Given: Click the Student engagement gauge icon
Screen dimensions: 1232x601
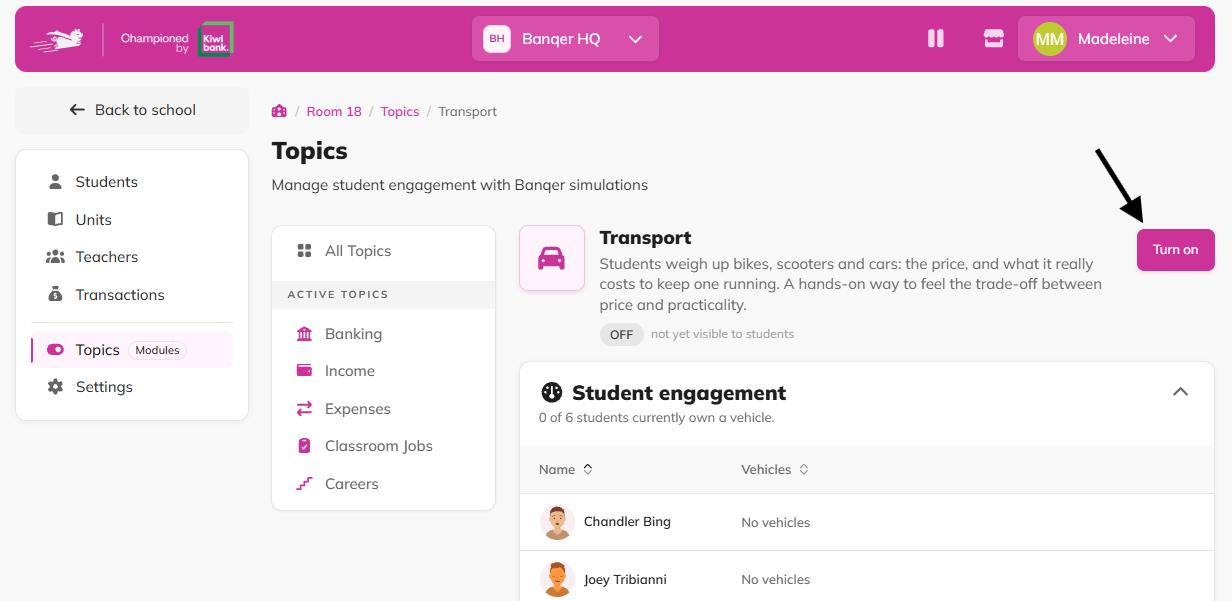Looking at the screenshot, I should click(x=551, y=392).
